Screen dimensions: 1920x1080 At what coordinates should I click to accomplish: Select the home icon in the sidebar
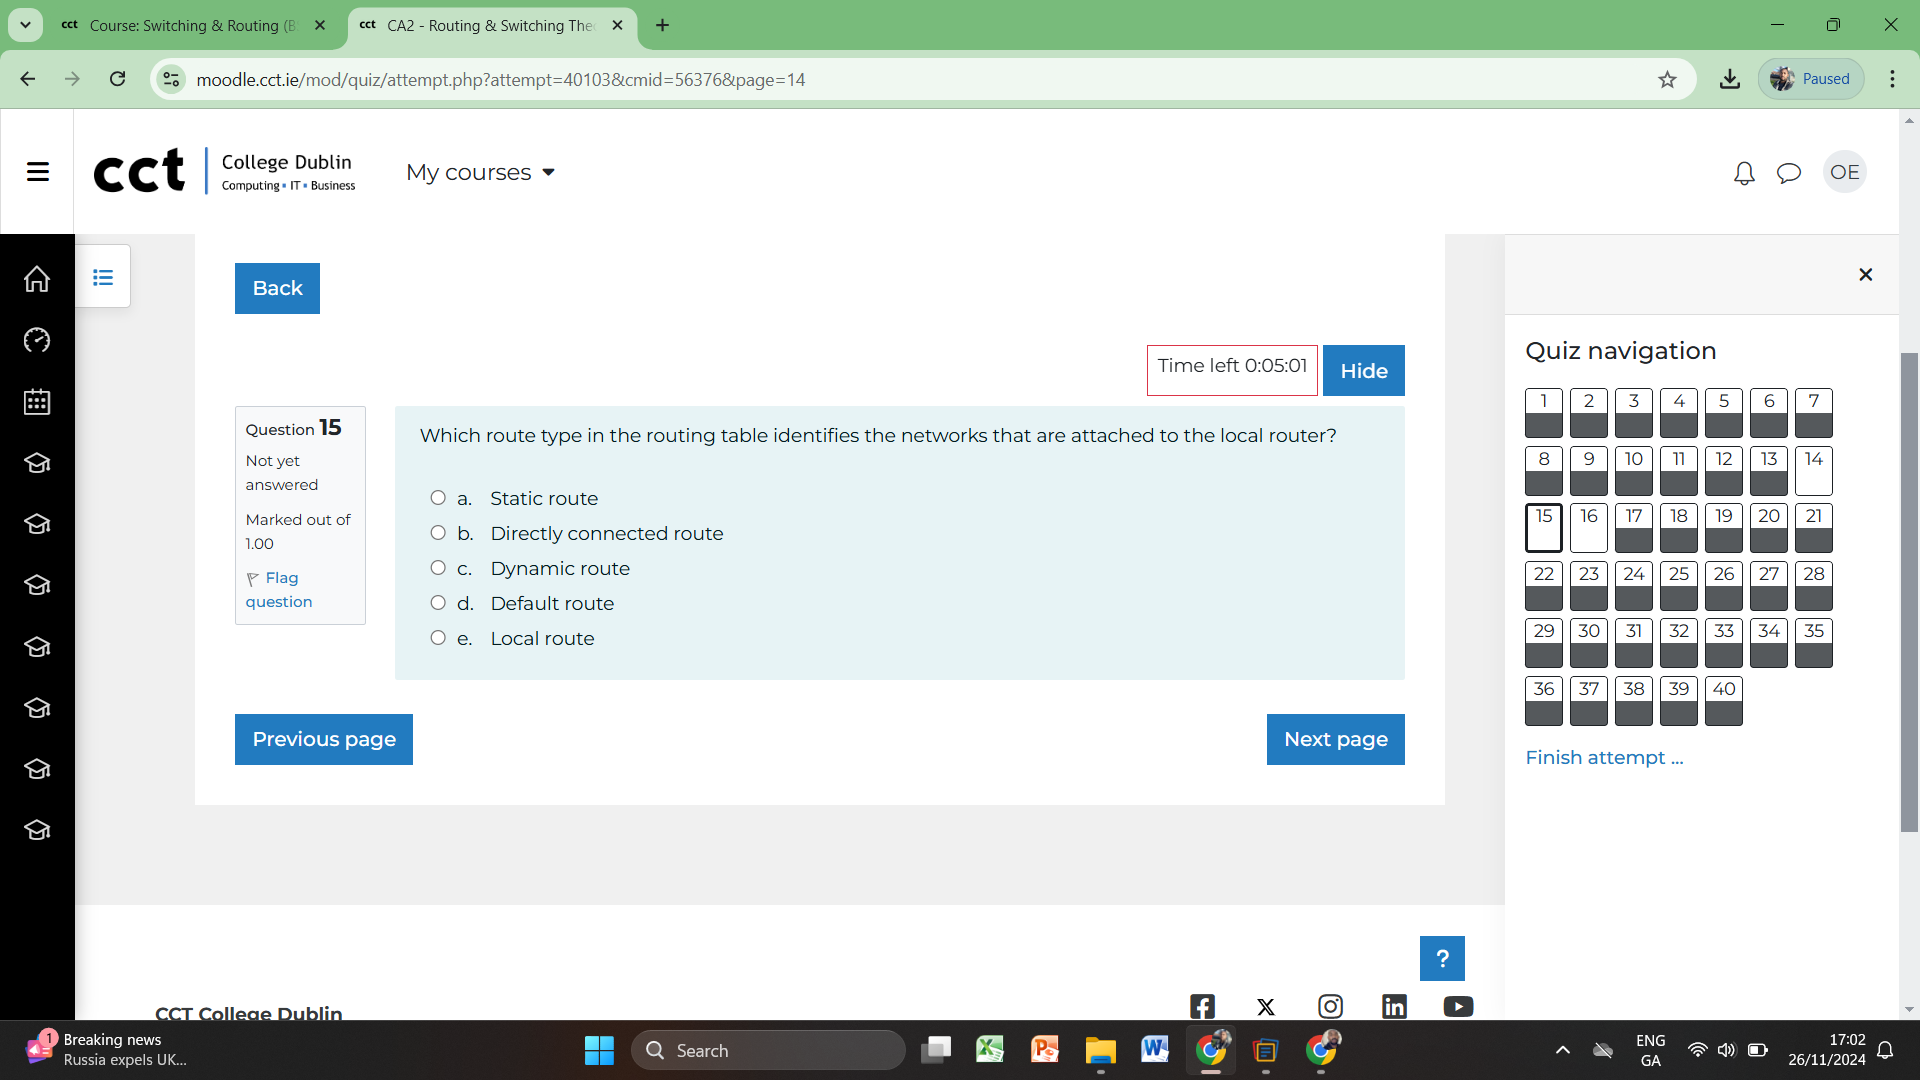point(36,279)
